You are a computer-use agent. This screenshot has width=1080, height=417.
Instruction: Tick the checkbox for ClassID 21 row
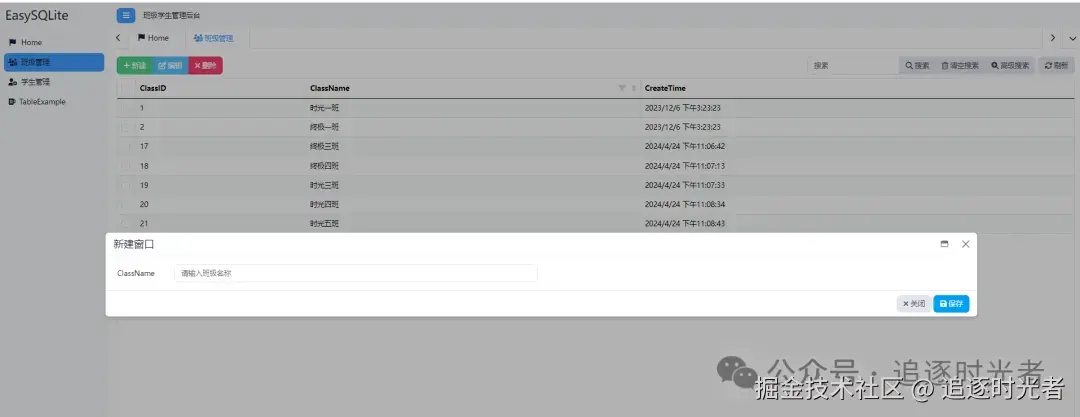click(125, 224)
